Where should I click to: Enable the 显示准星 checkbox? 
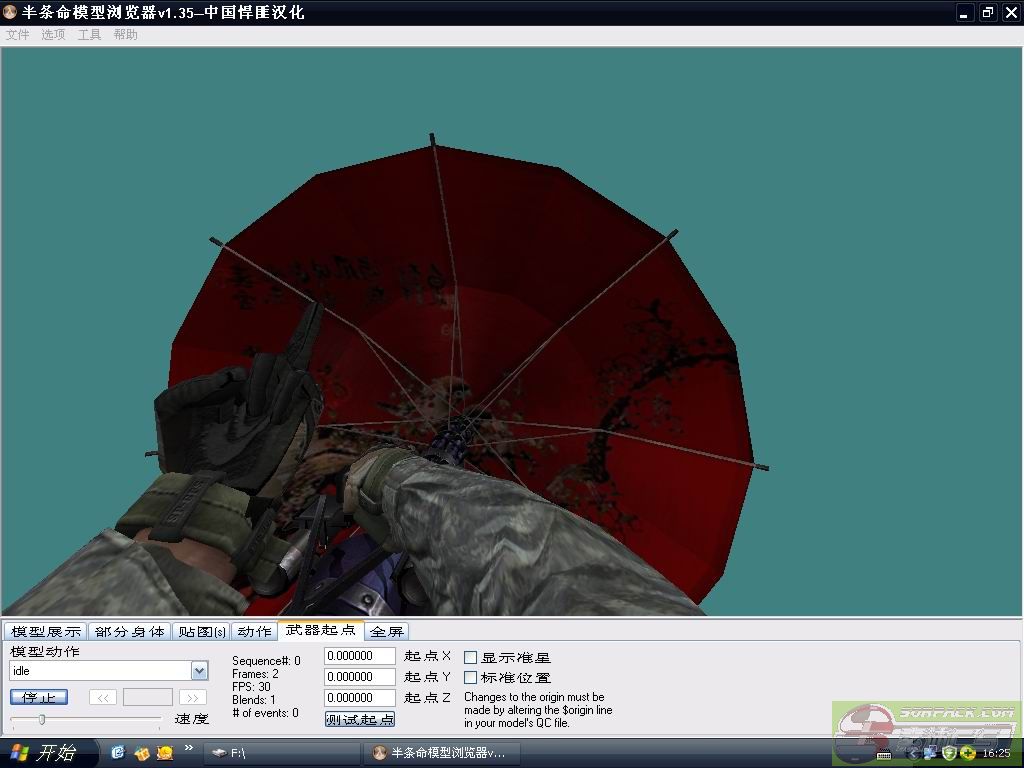[470, 658]
